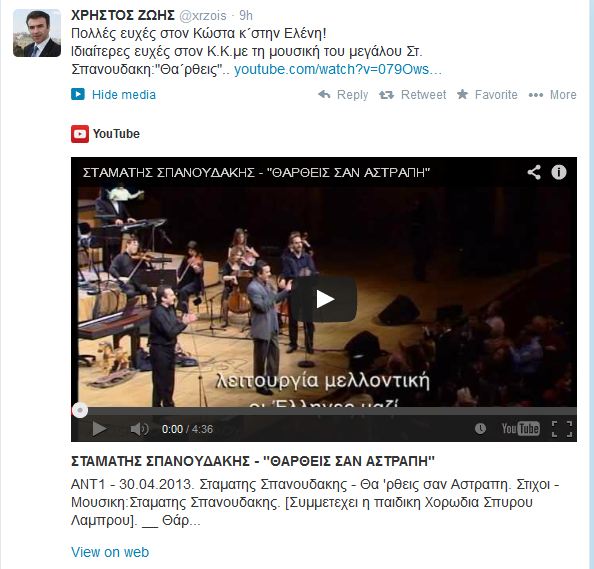Screen dimensions: 594x569
Task: Retweet this tweet
Action: pyautogui.click(x=412, y=94)
